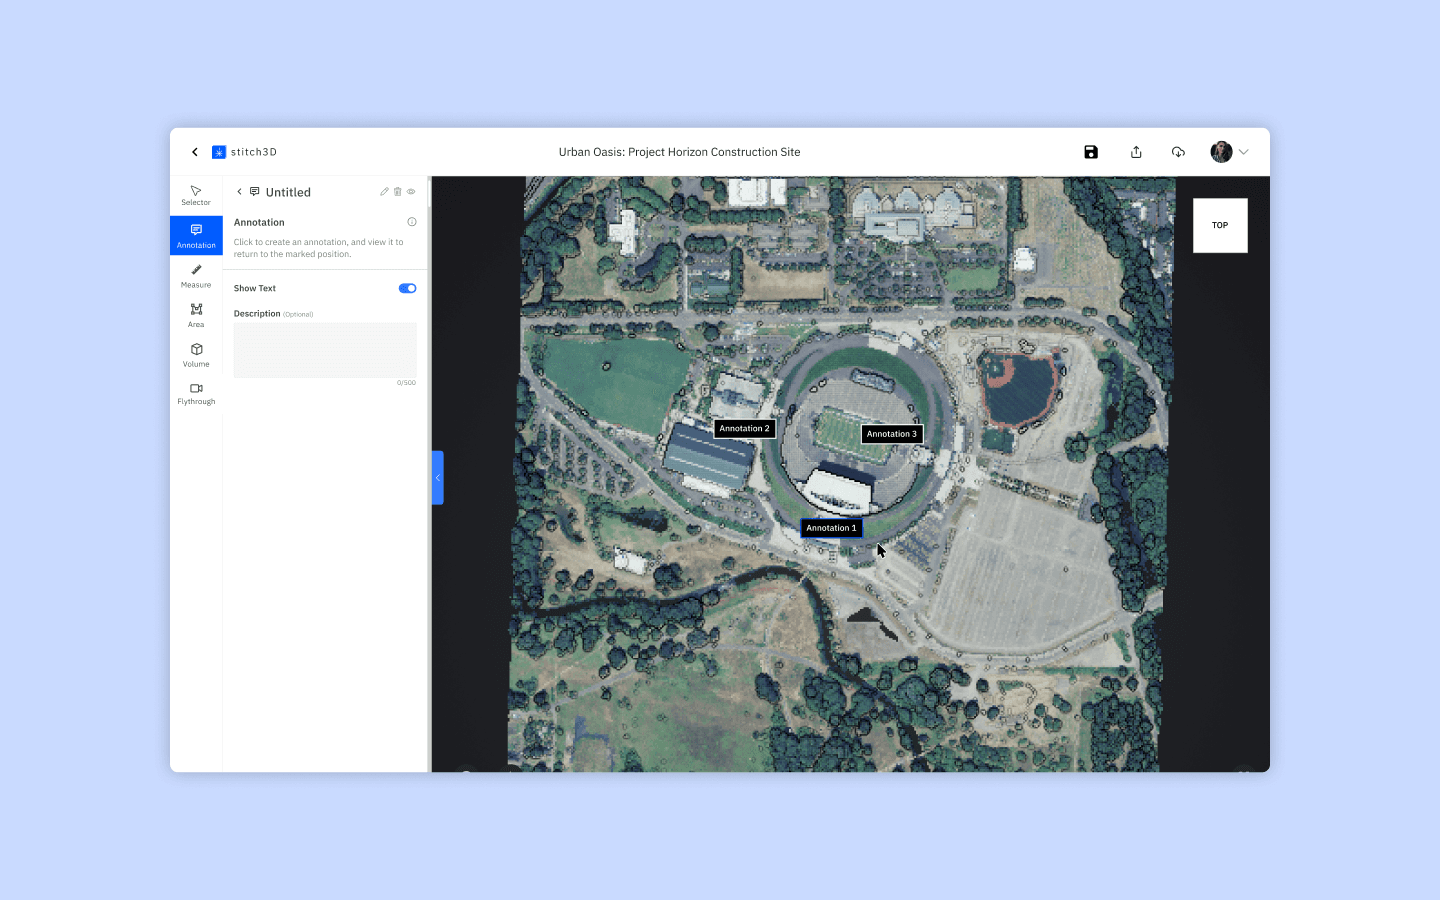Click the 0/500 character counter
Viewport: 1440px width, 900px height.
[406, 383]
